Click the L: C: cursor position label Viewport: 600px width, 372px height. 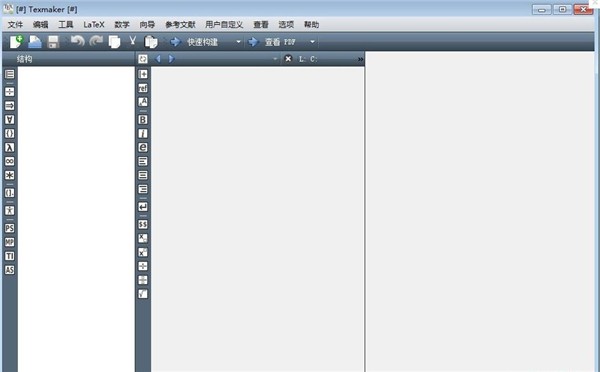[308, 59]
